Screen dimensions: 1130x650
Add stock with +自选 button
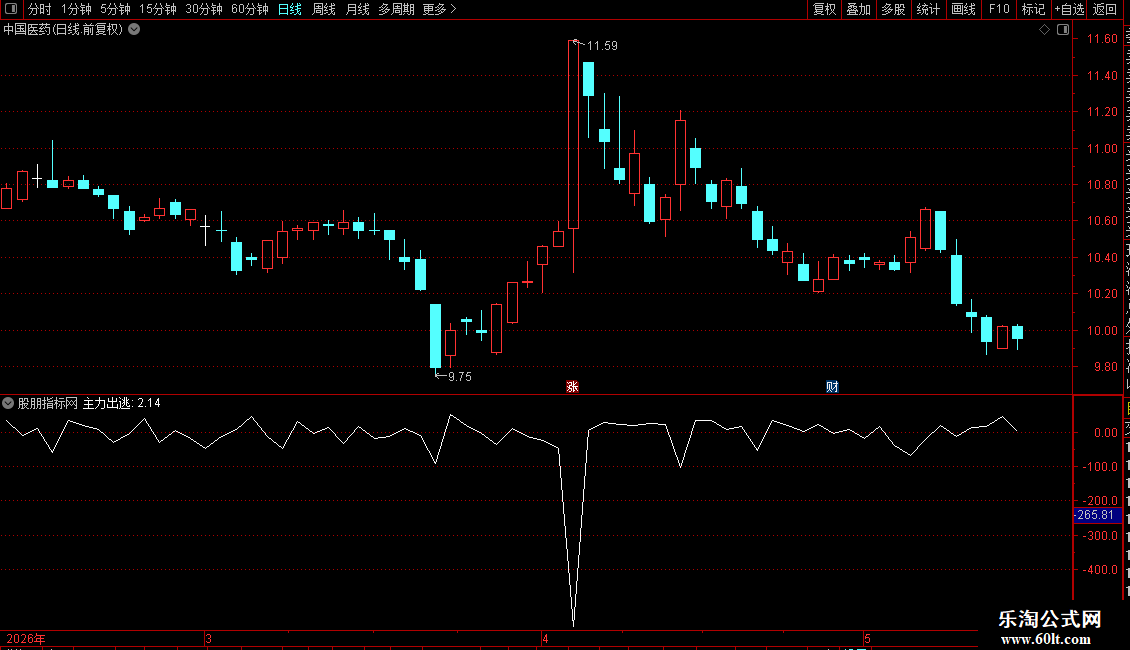point(1069,9)
